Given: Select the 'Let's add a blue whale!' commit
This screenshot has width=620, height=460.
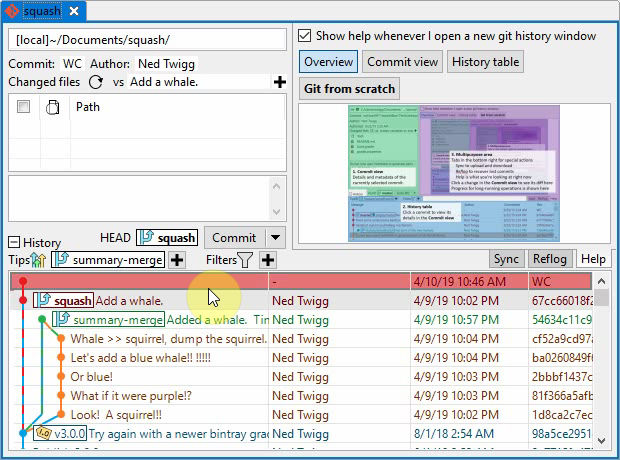Looking at the screenshot, I should coord(140,357).
